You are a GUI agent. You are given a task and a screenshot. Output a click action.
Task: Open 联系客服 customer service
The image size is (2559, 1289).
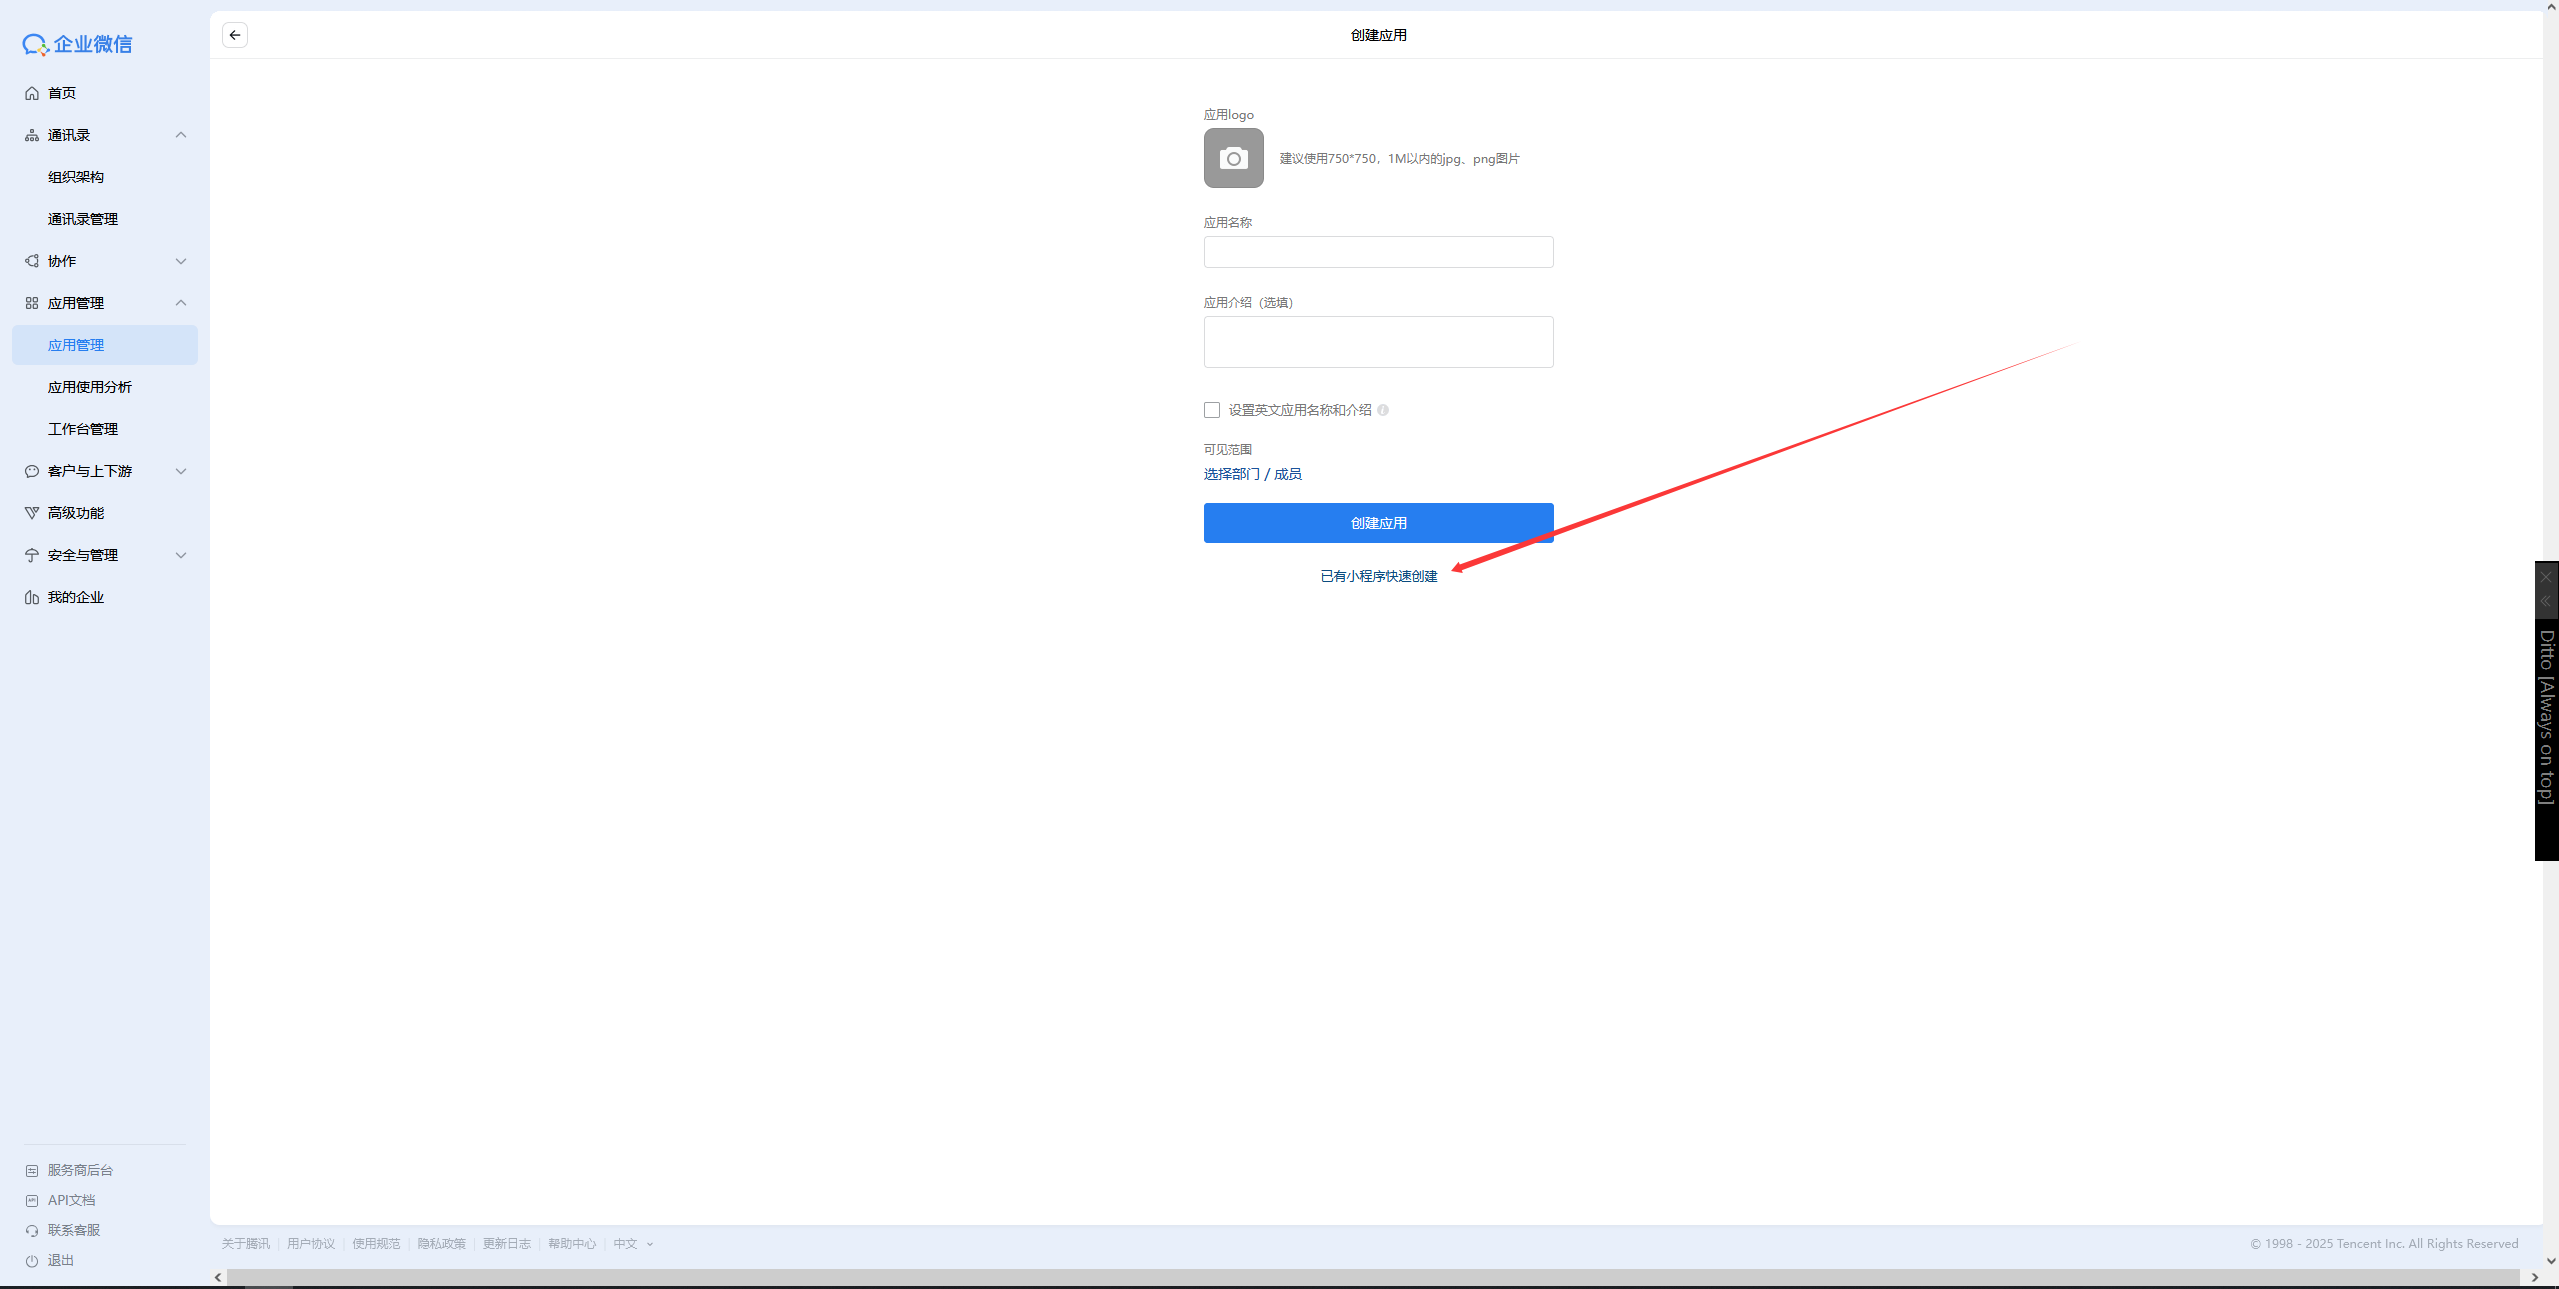tap(73, 1230)
